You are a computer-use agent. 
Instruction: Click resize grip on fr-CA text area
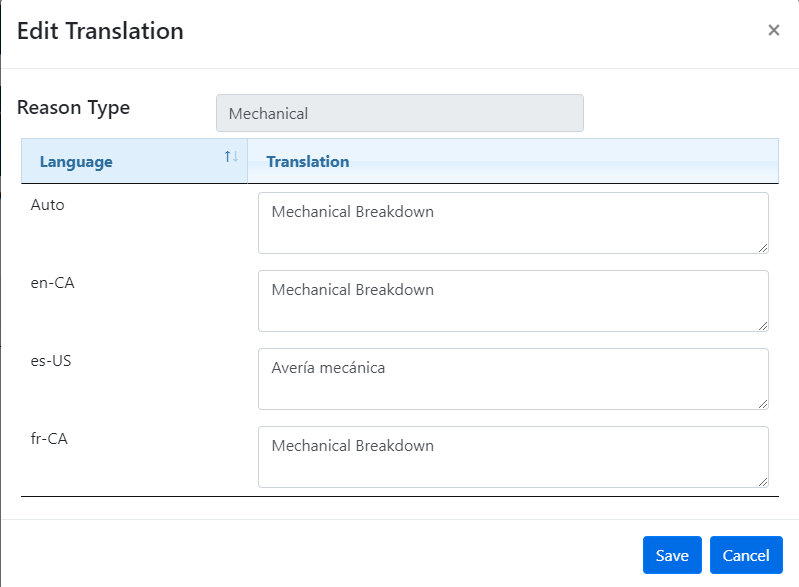tap(763, 481)
